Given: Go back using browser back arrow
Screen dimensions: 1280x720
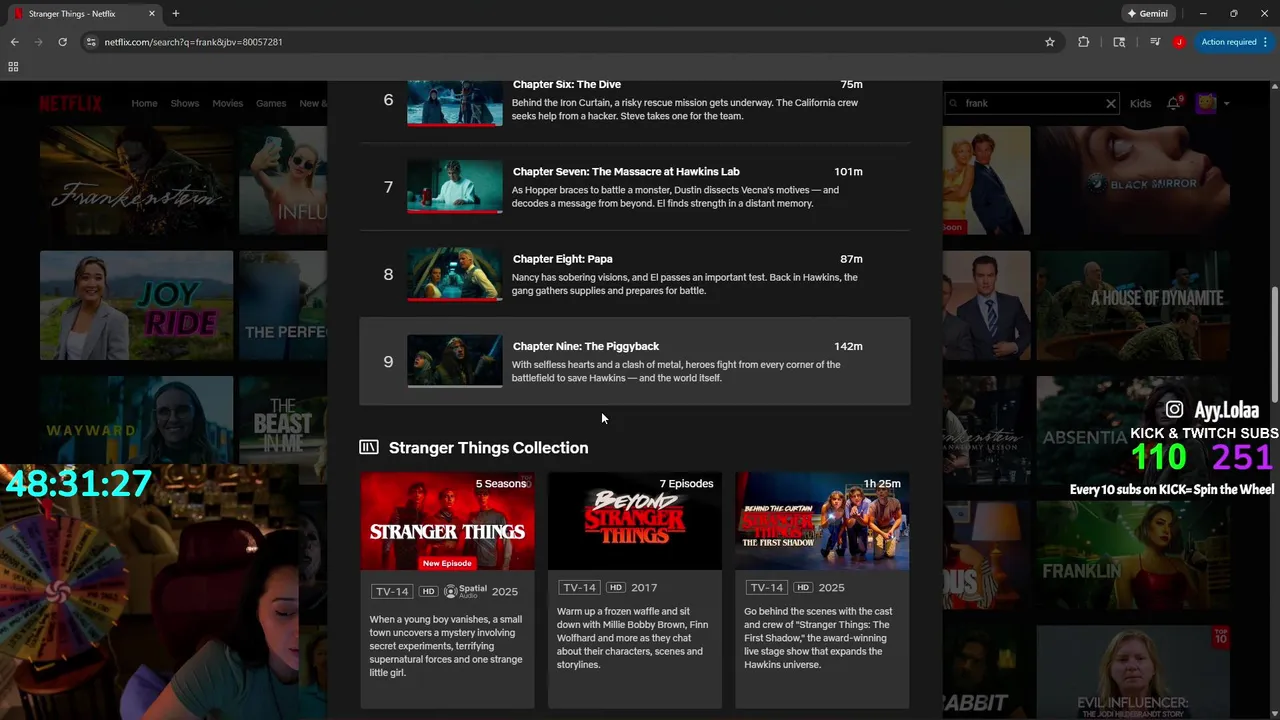Looking at the screenshot, I should (14, 42).
